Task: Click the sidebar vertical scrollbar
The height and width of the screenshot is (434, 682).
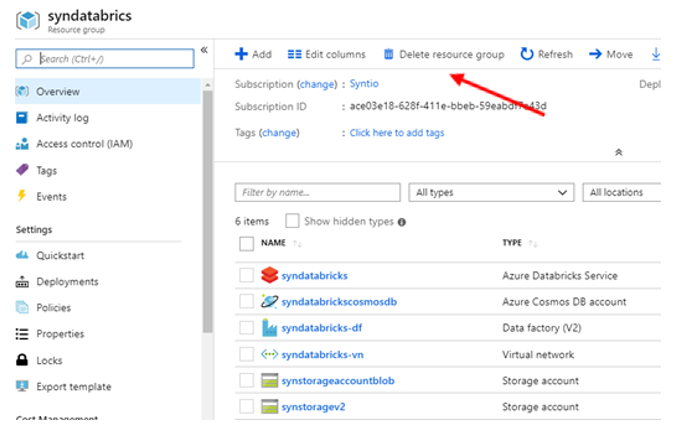Action: 207,212
